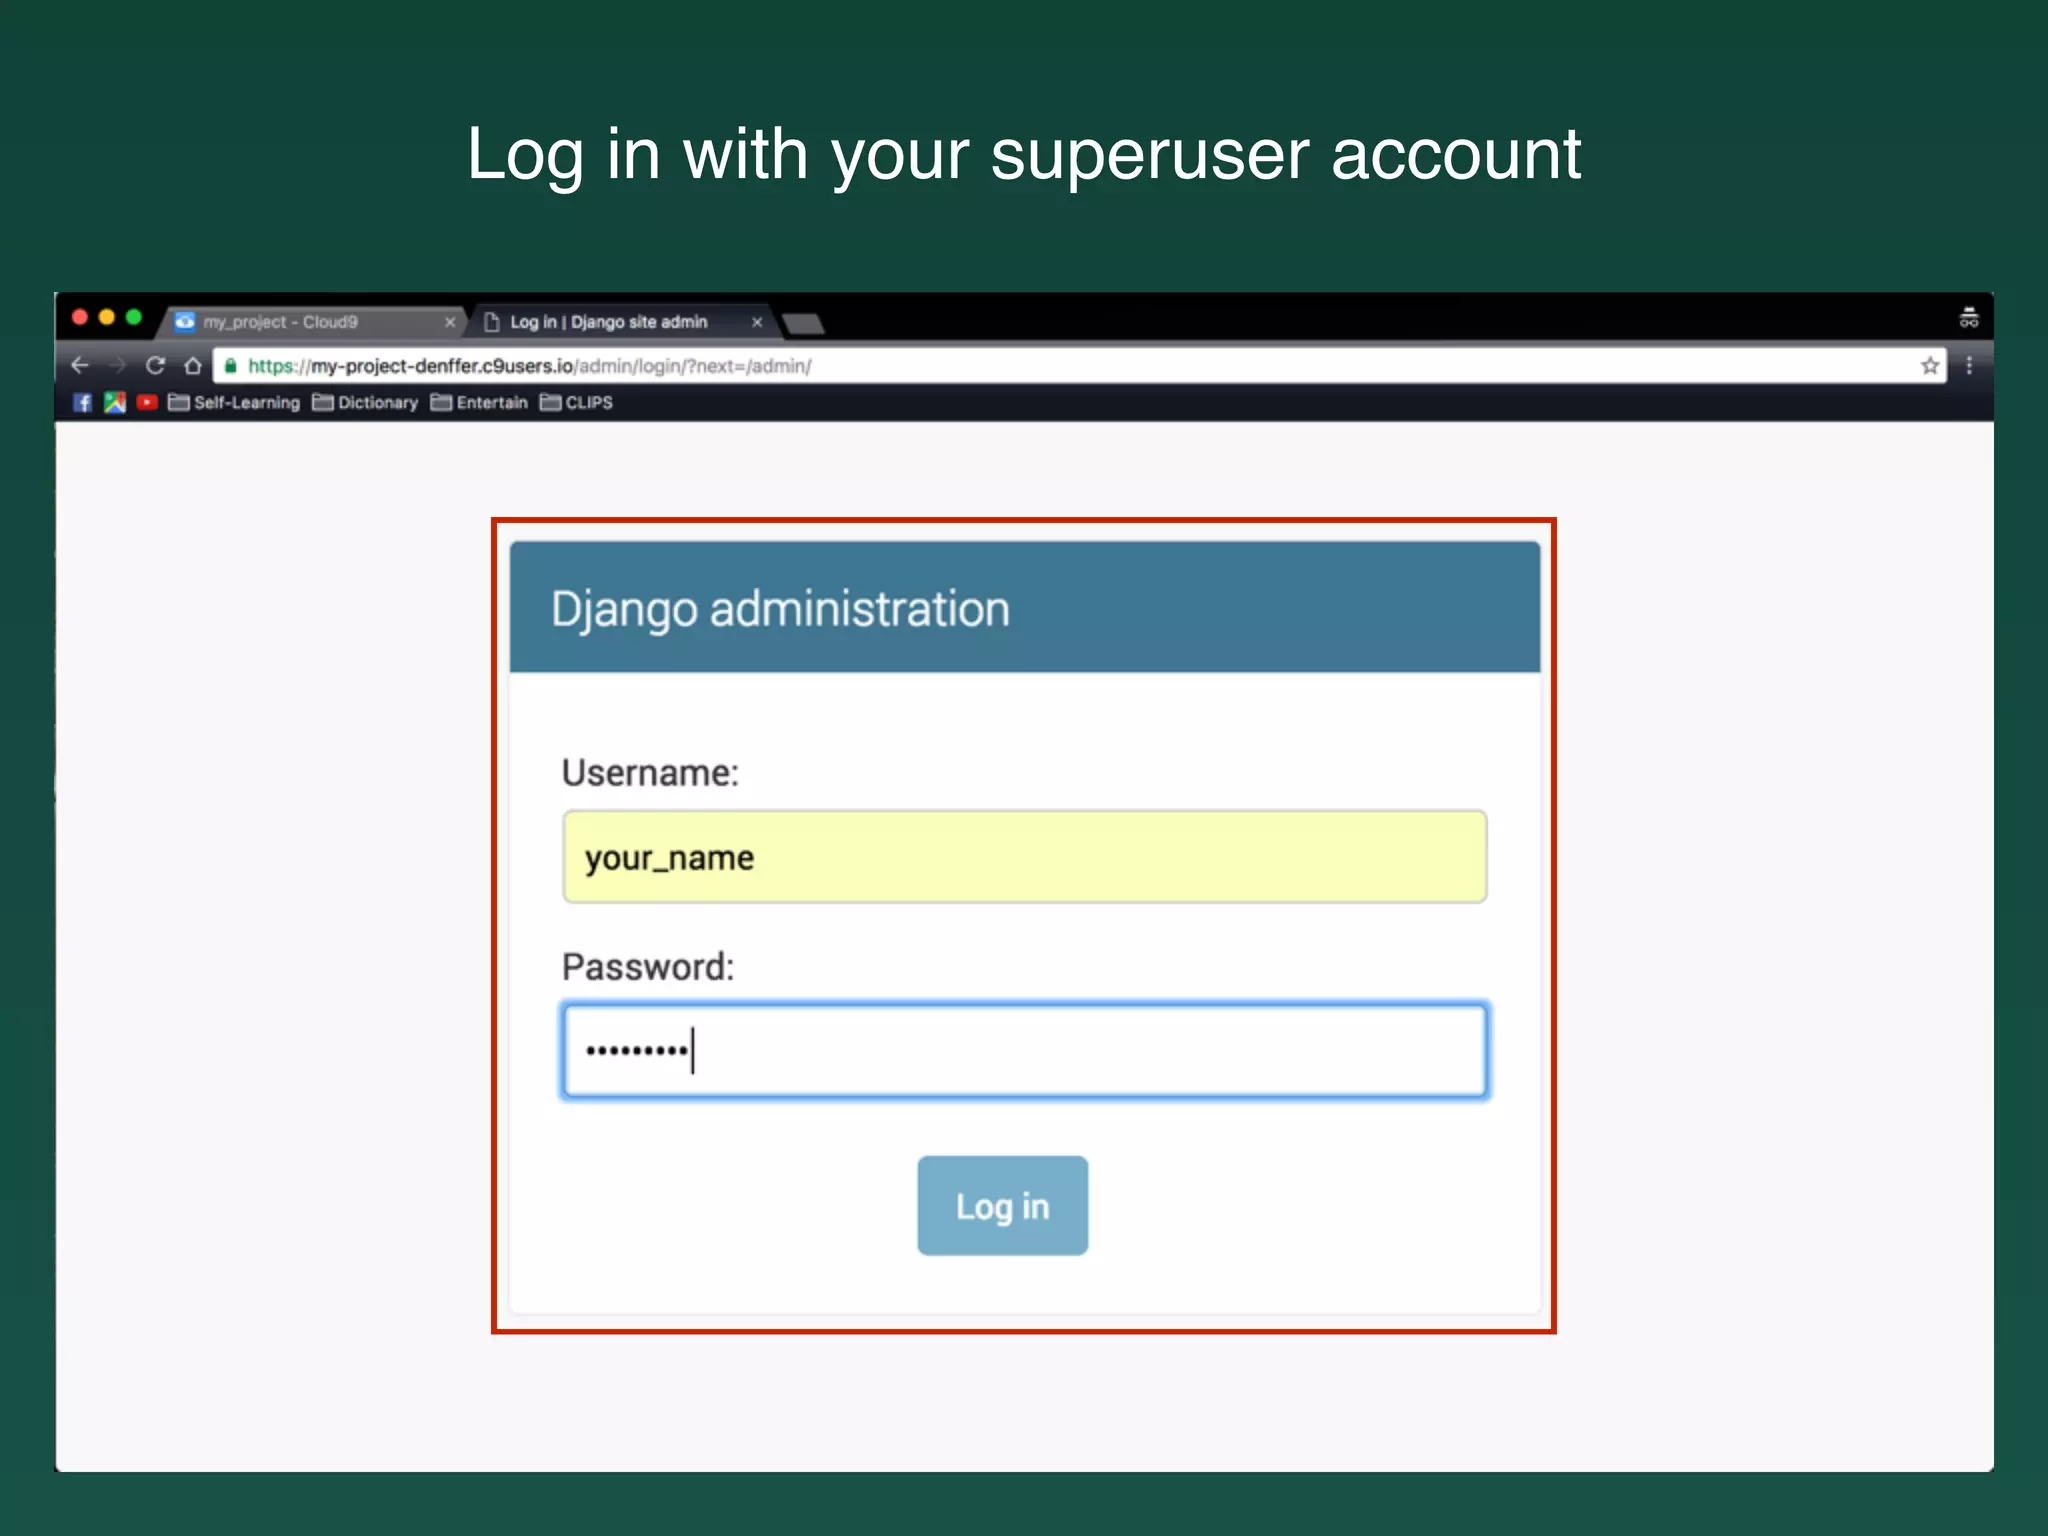The image size is (2048, 1536).
Task: Expand the Entertain bookmarks folder
Action: click(479, 402)
